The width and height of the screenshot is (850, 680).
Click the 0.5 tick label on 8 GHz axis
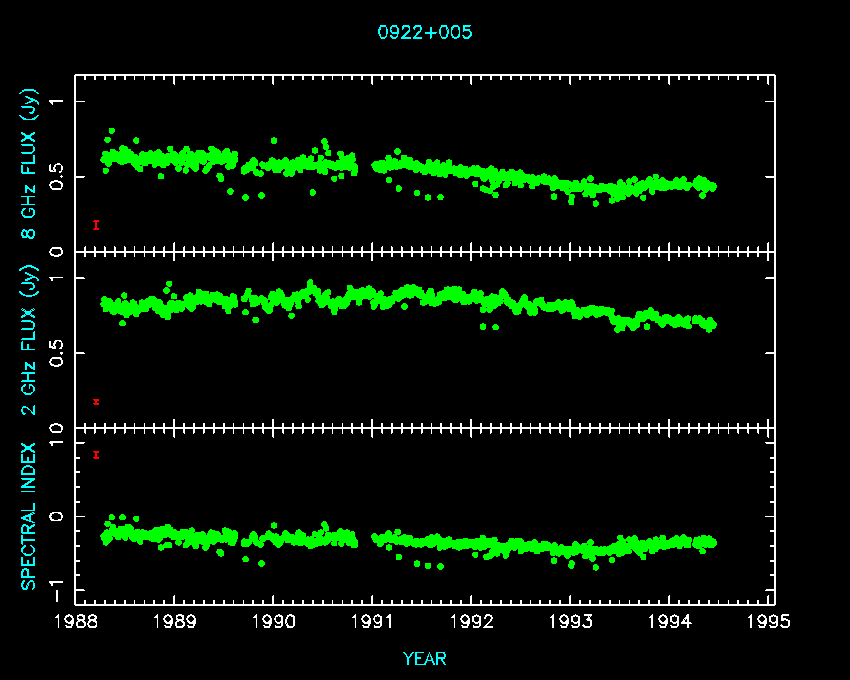click(x=58, y=177)
